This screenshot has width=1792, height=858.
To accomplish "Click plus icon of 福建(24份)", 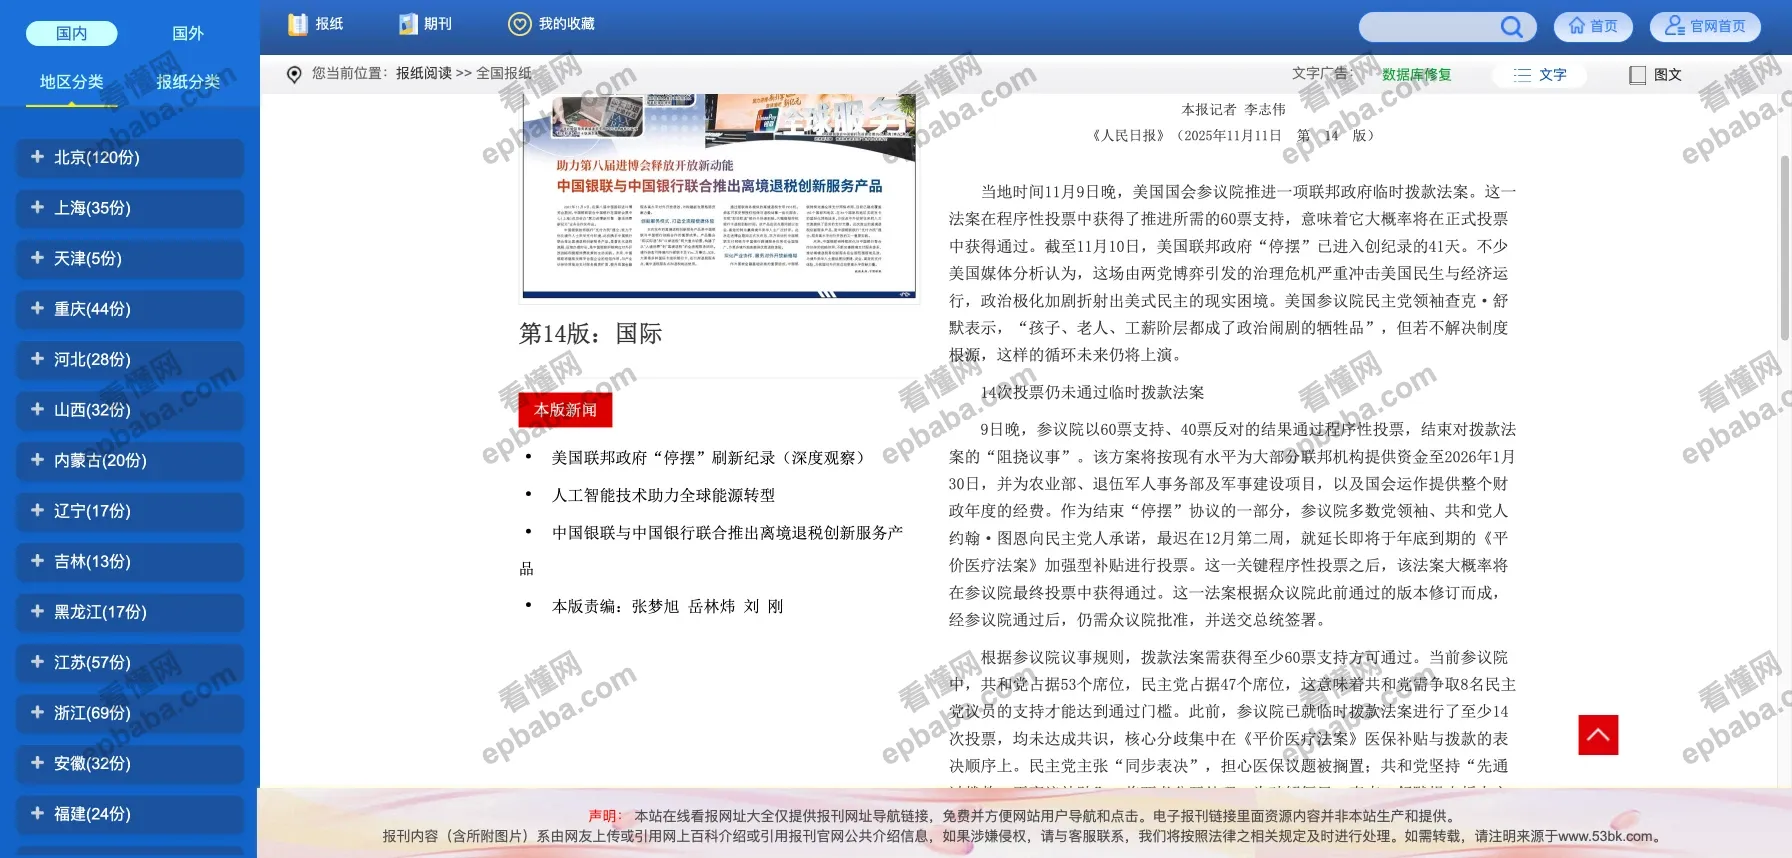I will click(37, 813).
